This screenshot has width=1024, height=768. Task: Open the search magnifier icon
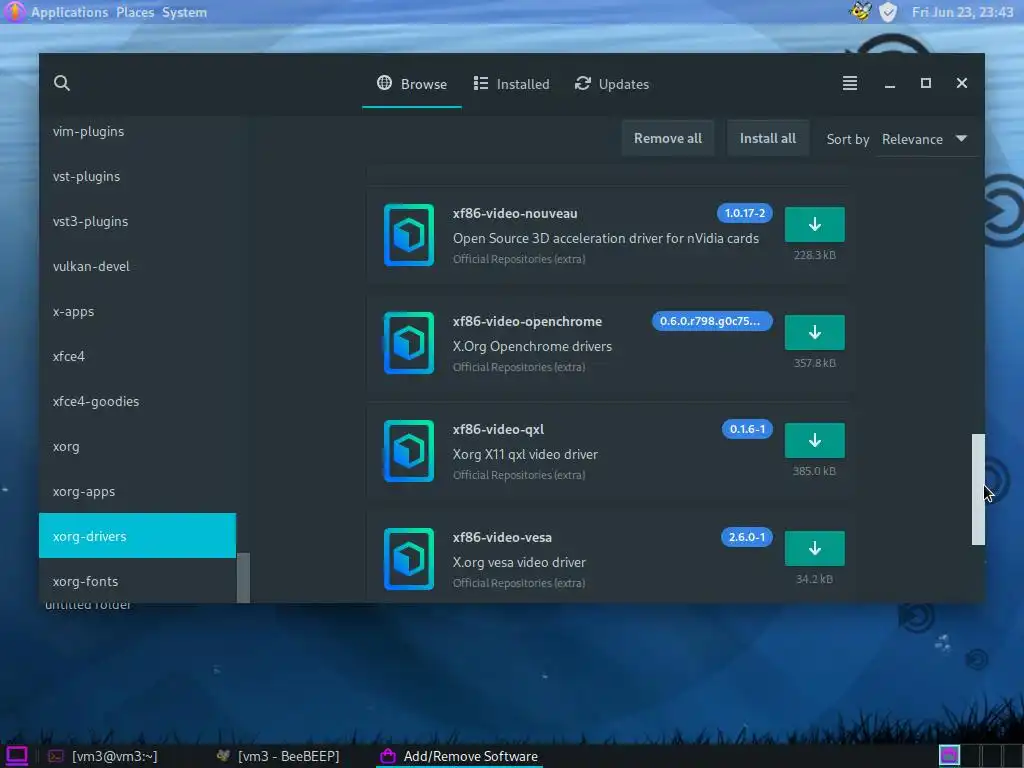pos(61,83)
